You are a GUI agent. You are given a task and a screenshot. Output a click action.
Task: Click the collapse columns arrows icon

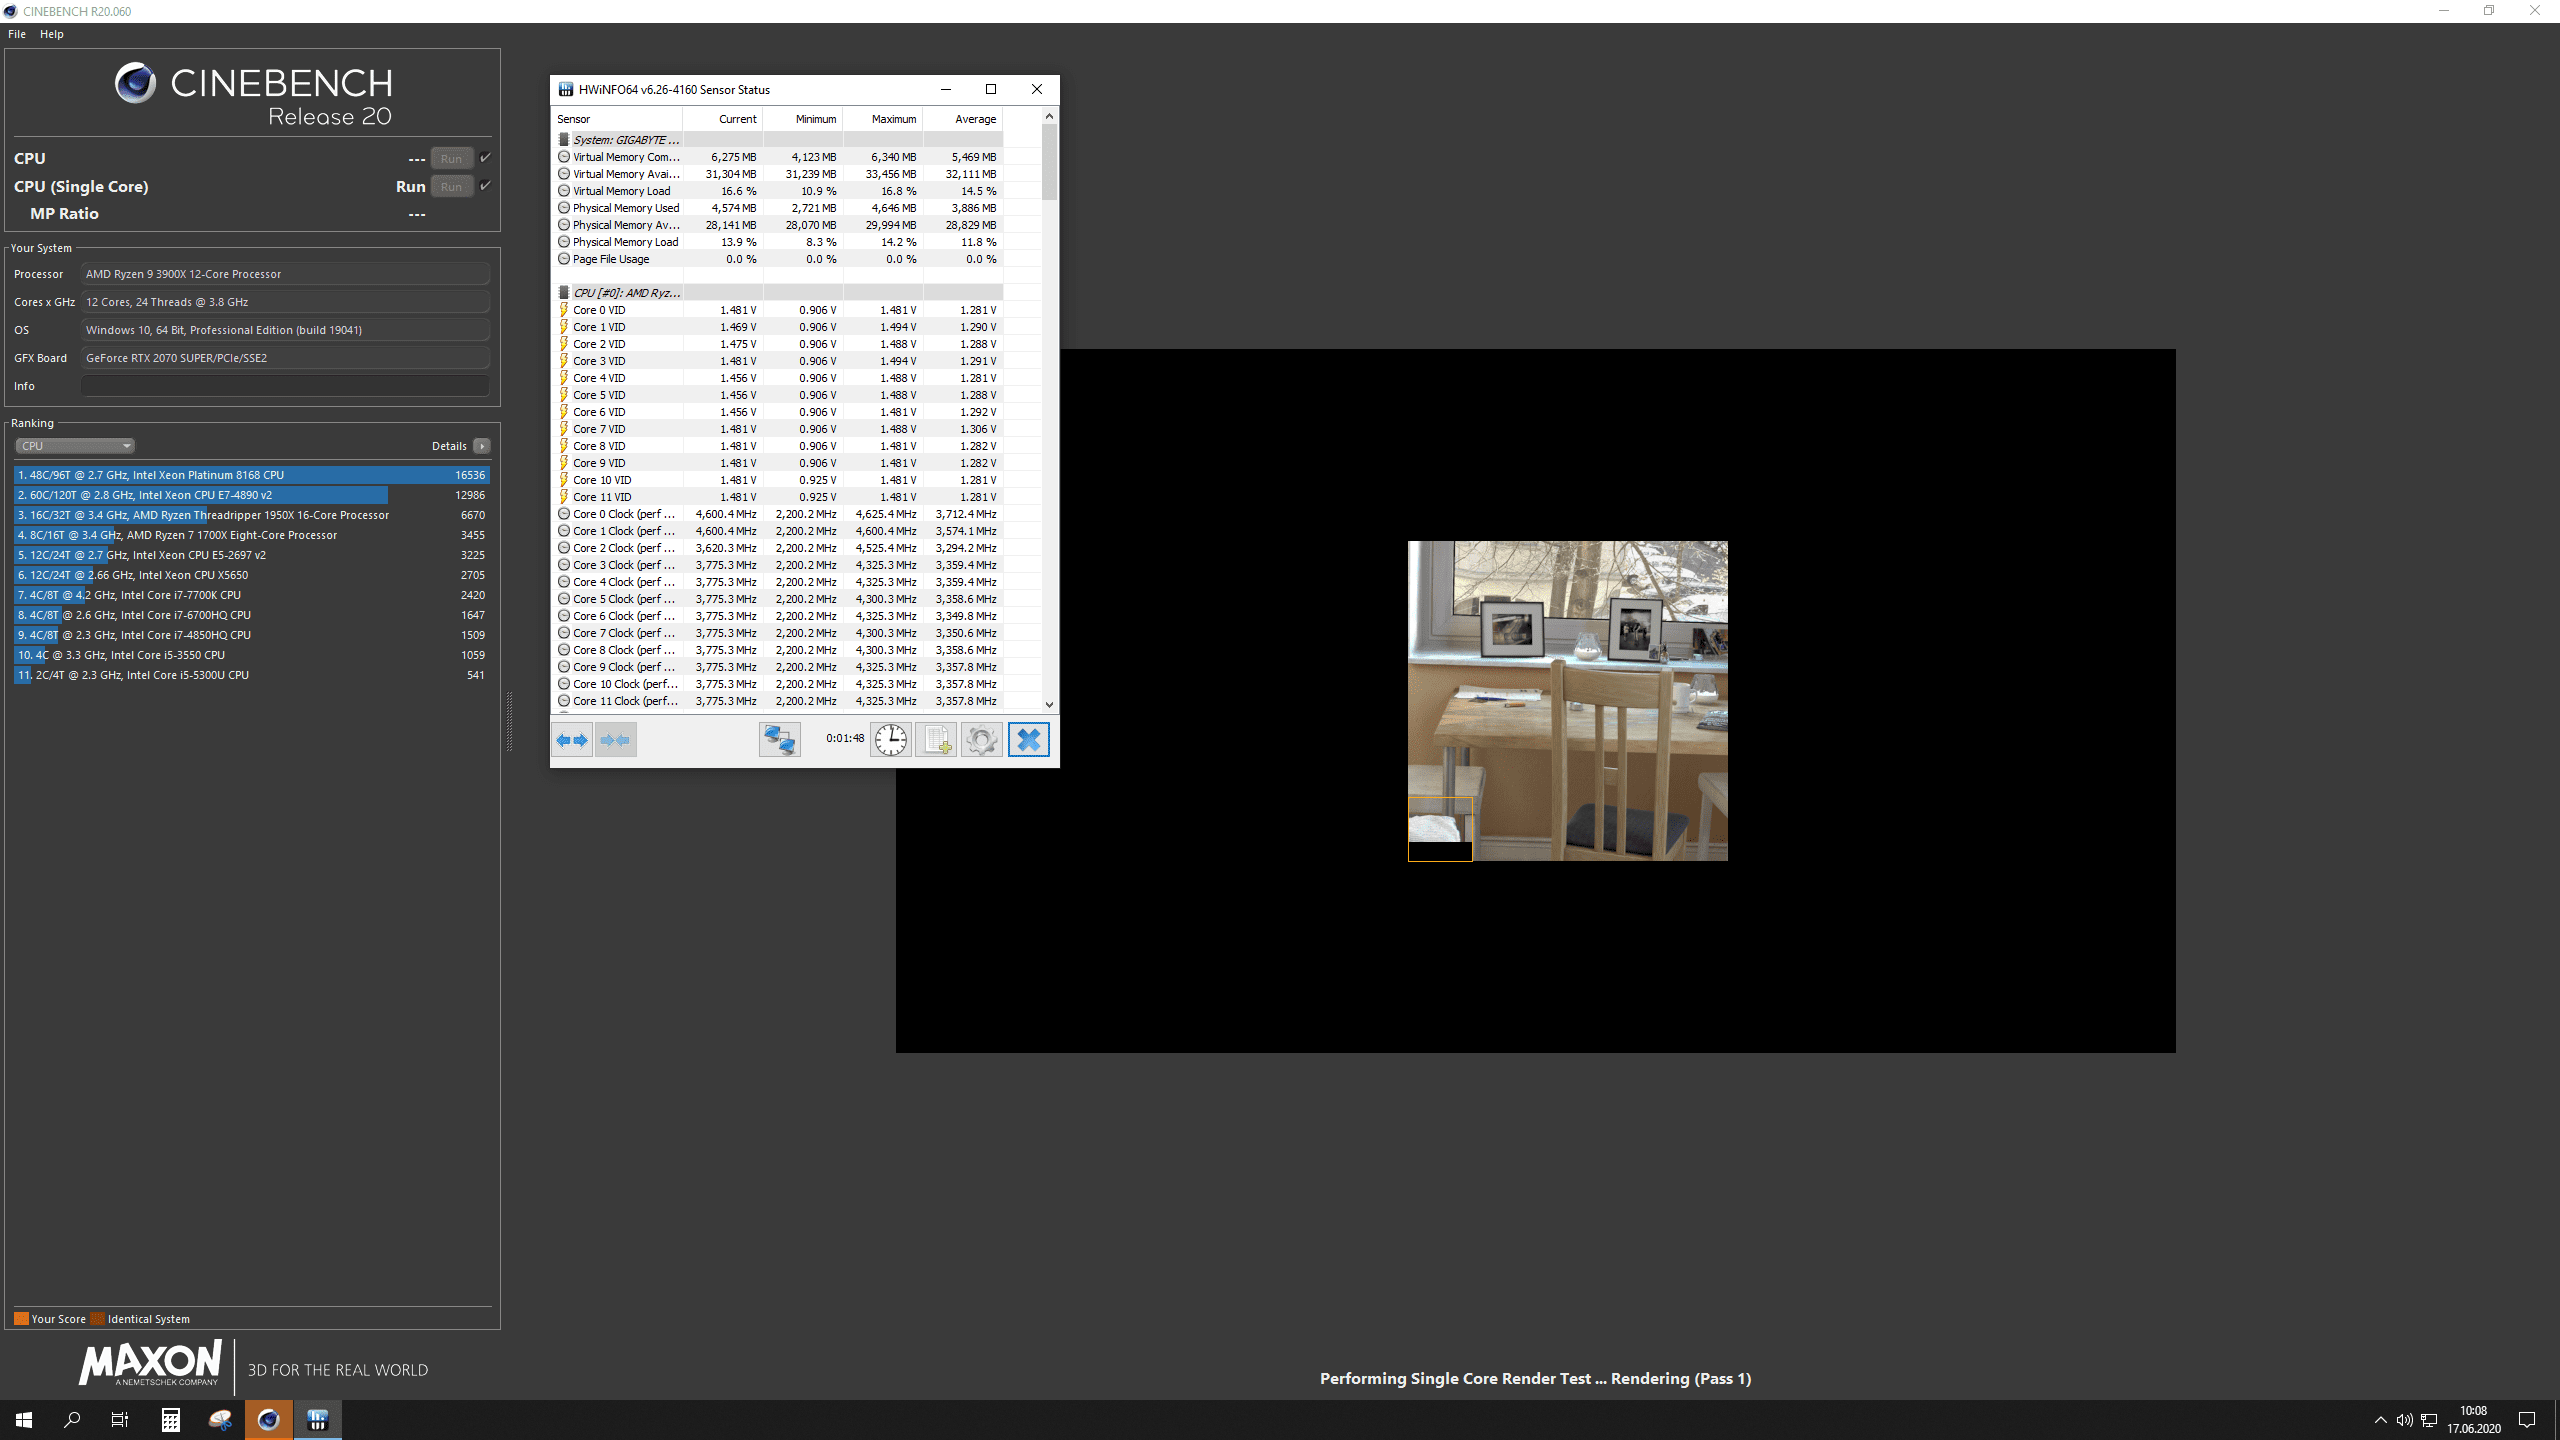pos(616,740)
